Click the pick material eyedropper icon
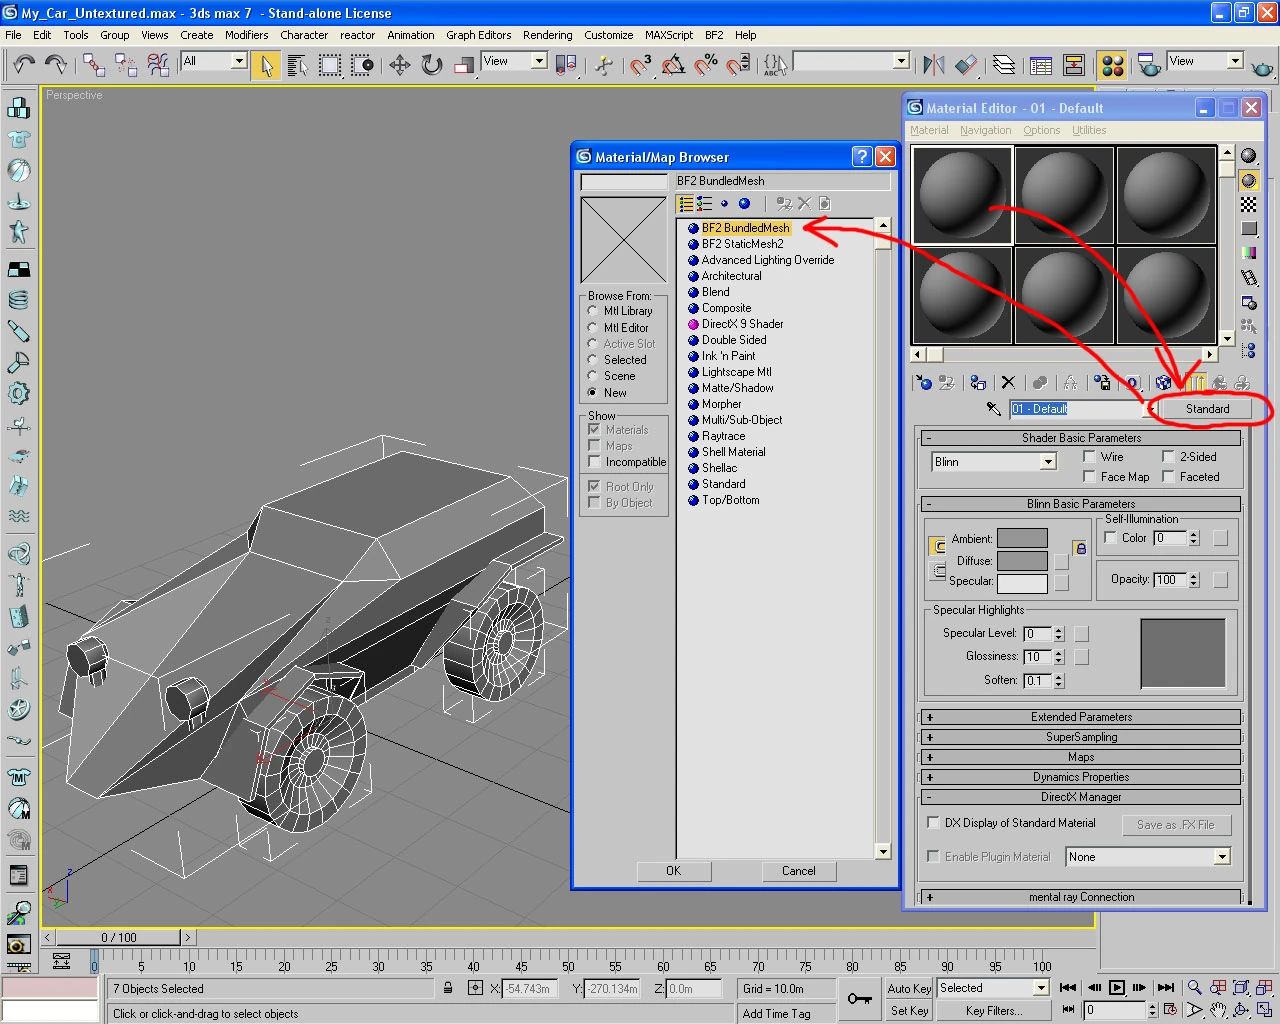1280x1024 pixels. 993,409
